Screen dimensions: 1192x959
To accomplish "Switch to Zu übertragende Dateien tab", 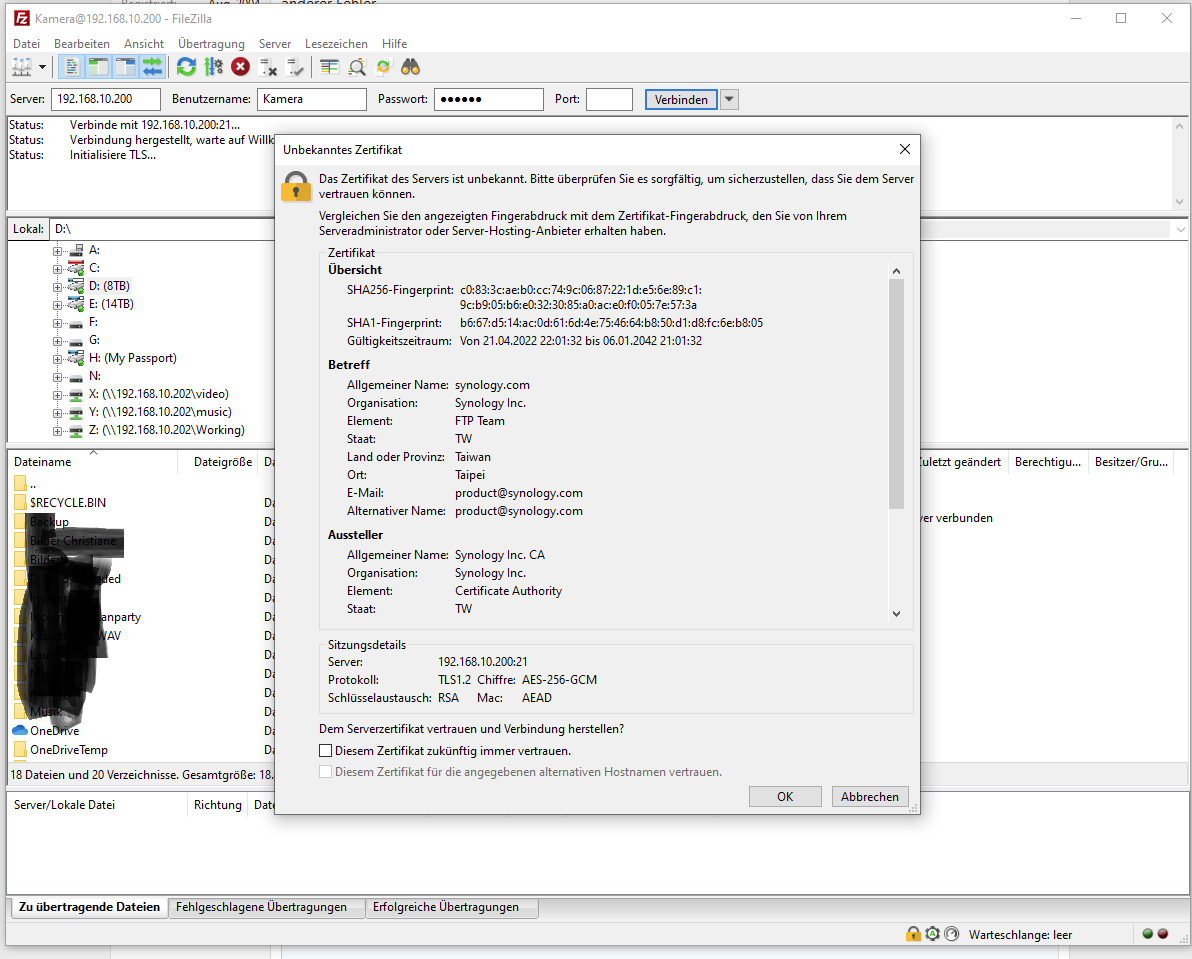I will [x=89, y=907].
